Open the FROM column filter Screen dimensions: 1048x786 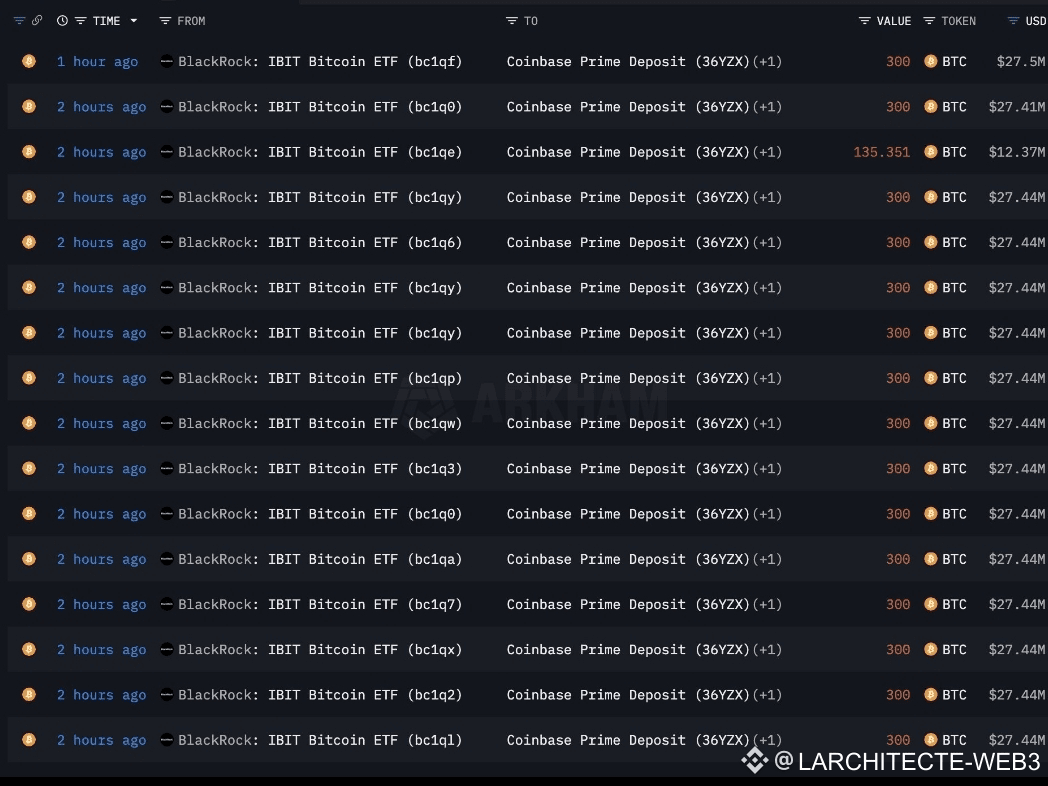tap(165, 21)
